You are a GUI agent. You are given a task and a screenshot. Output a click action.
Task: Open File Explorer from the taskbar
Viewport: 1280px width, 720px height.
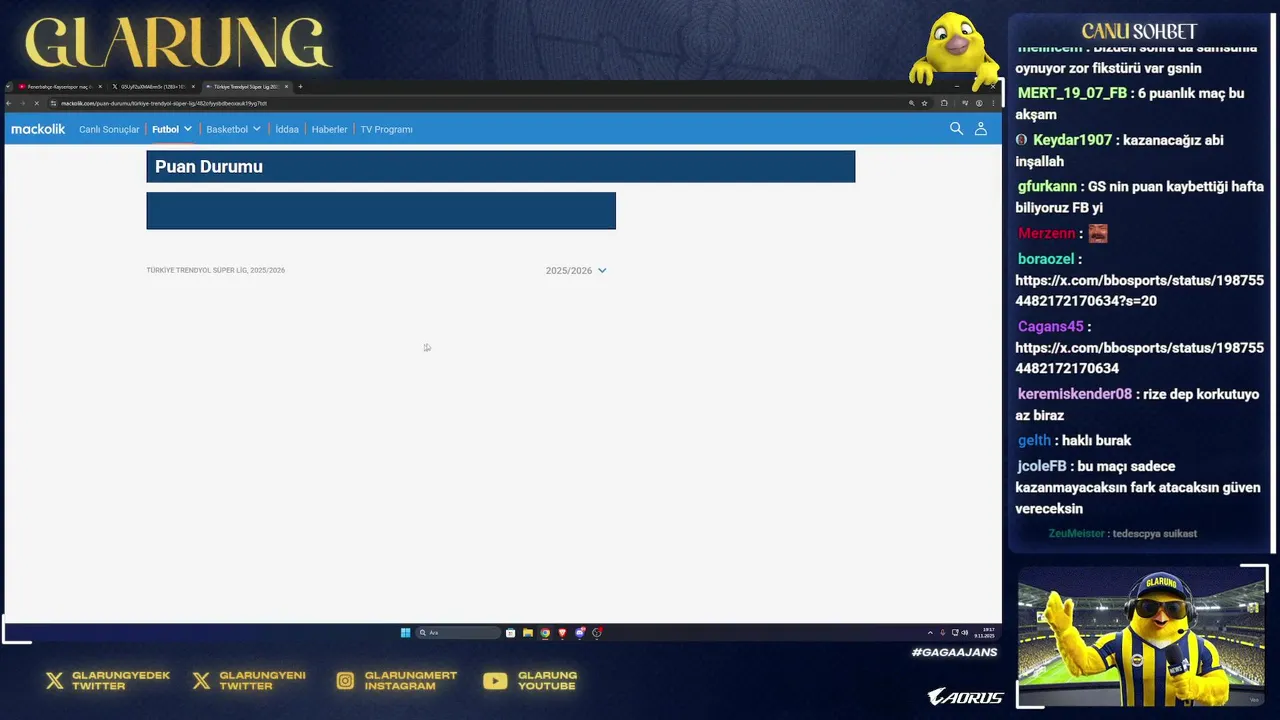point(528,632)
